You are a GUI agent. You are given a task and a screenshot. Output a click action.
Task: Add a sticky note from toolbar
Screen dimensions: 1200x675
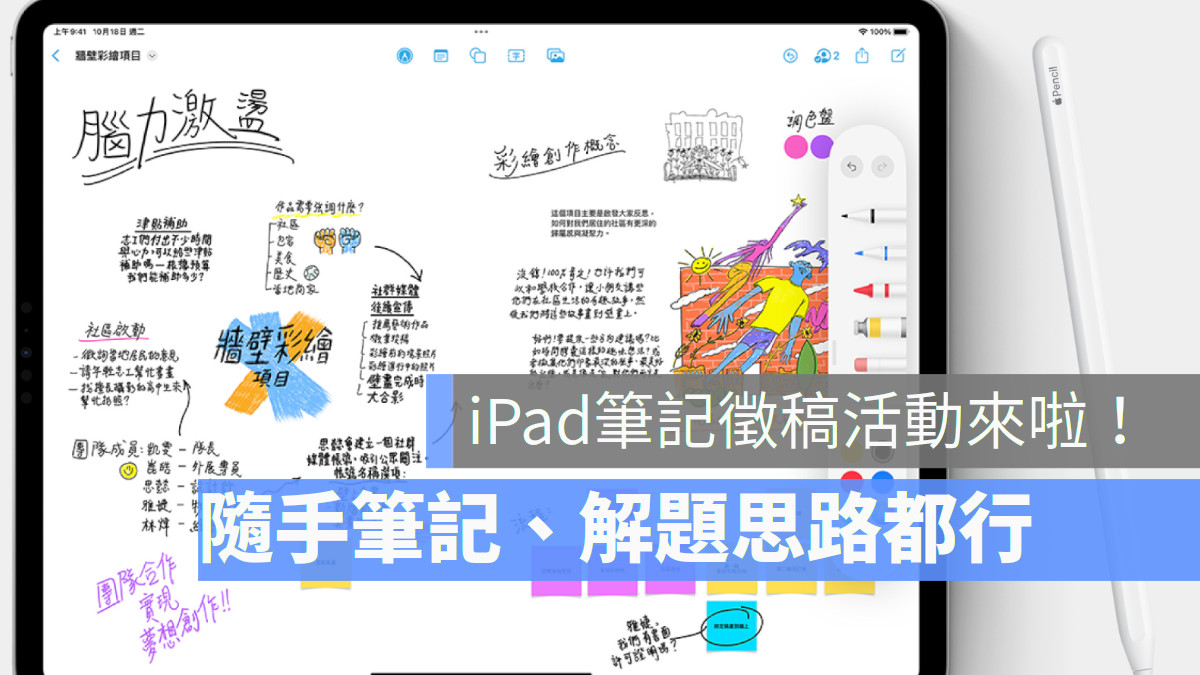(440, 56)
